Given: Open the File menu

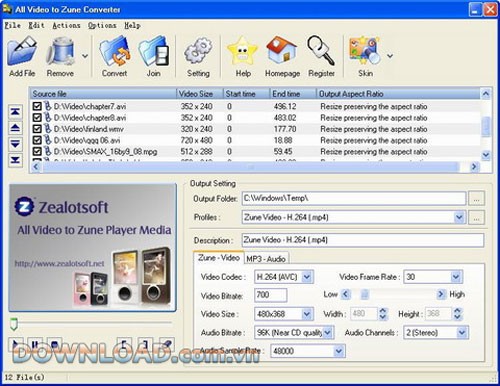Looking at the screenshot, I should click(13, 25).
